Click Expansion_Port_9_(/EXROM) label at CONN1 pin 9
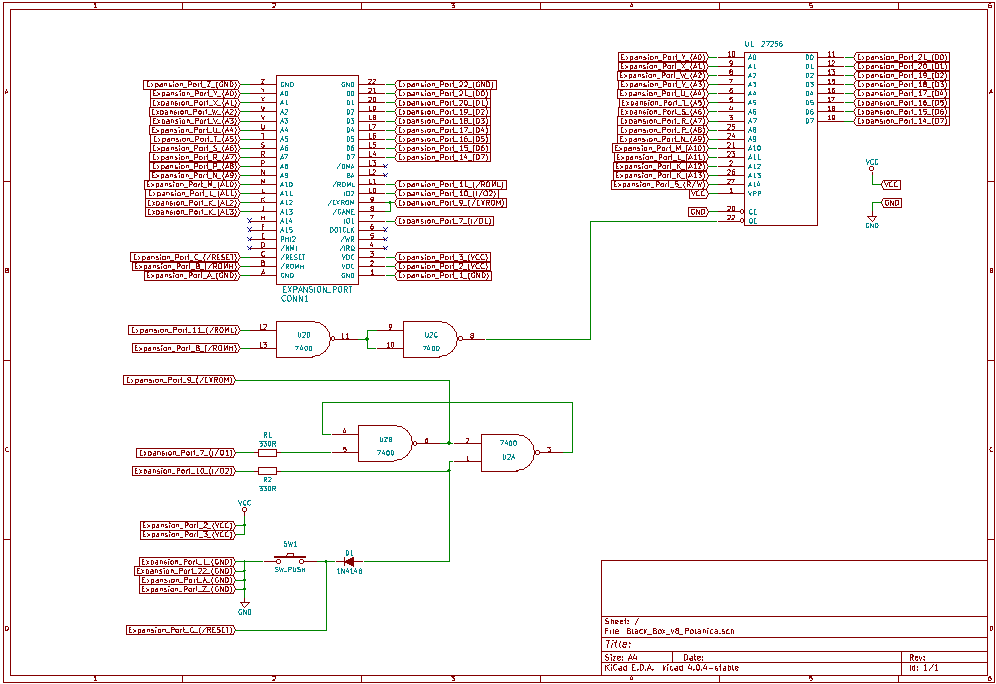Image resolution: width=996 pixels, height=684 pixels. coord(451,203)
